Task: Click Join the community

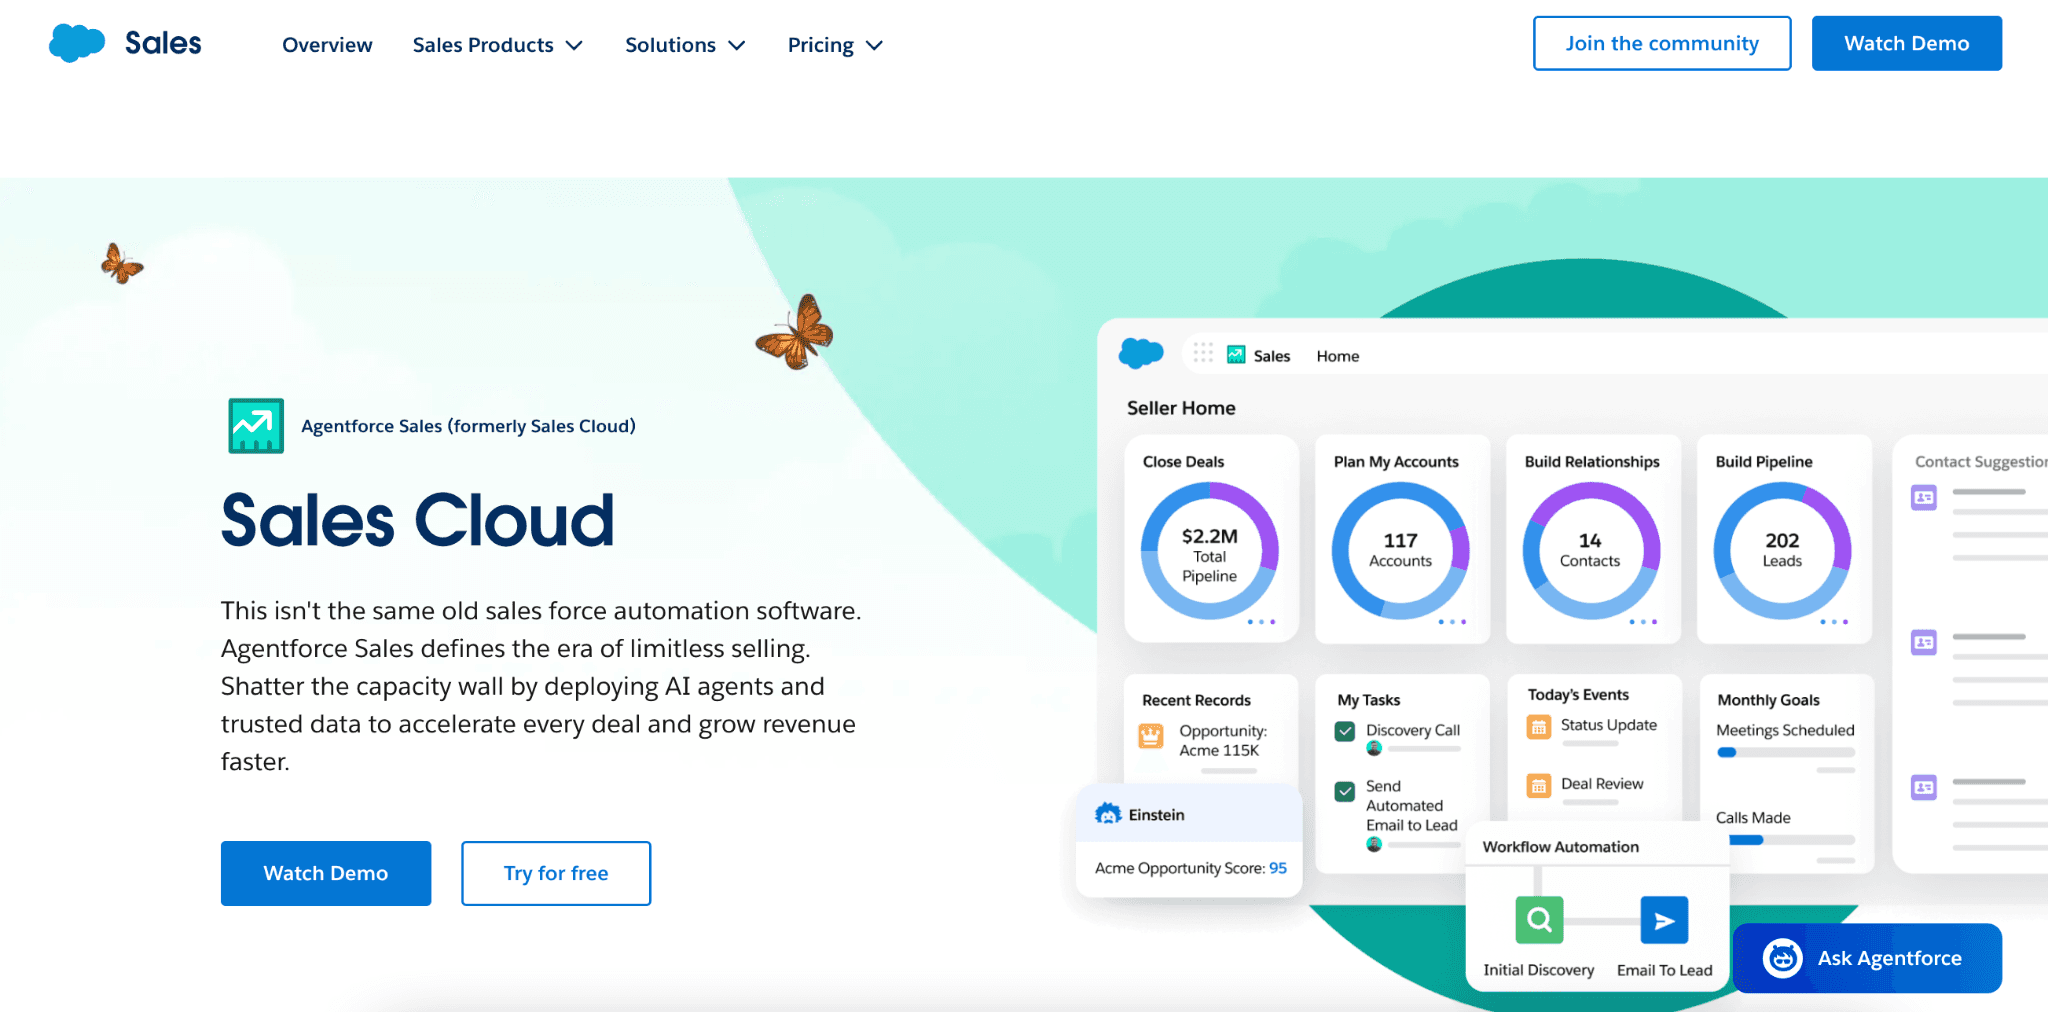Action: (1661, 43)
